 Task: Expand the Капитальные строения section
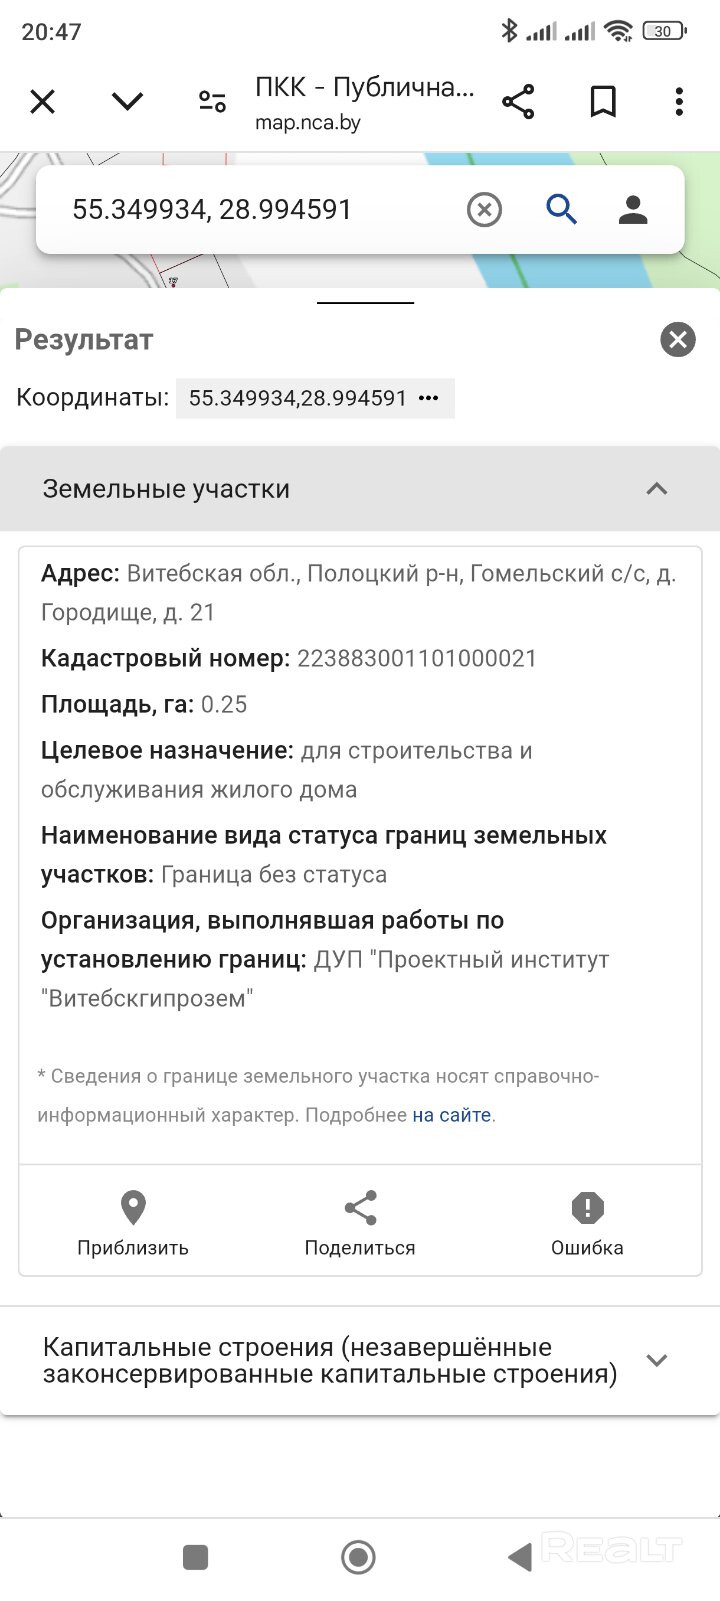click(656, 1360)
